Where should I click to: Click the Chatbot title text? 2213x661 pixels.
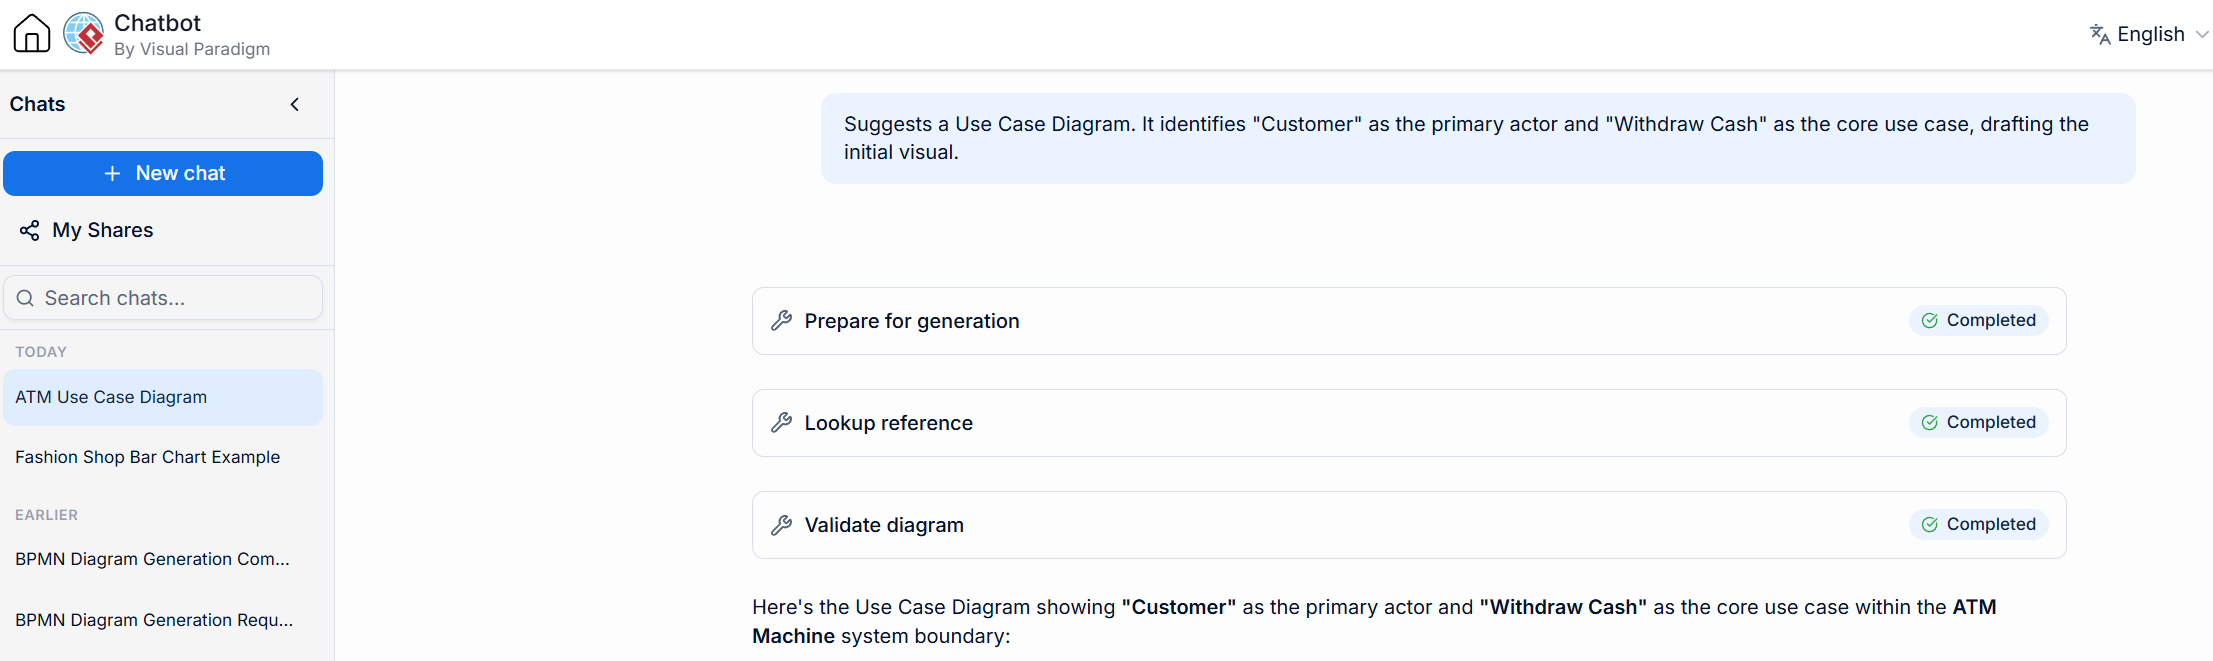coord(157,23)
